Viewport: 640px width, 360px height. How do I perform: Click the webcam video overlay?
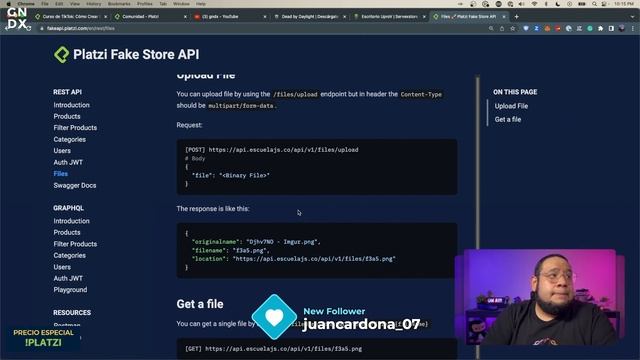[x=540, y=298]
